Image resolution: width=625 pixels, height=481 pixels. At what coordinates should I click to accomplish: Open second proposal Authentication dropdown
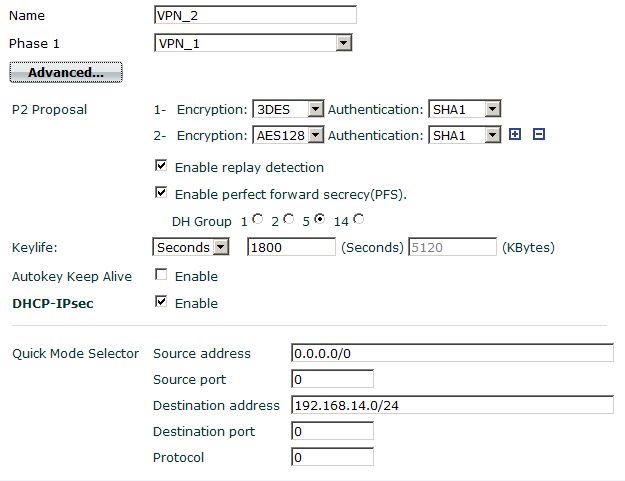(x=464, y=135)
